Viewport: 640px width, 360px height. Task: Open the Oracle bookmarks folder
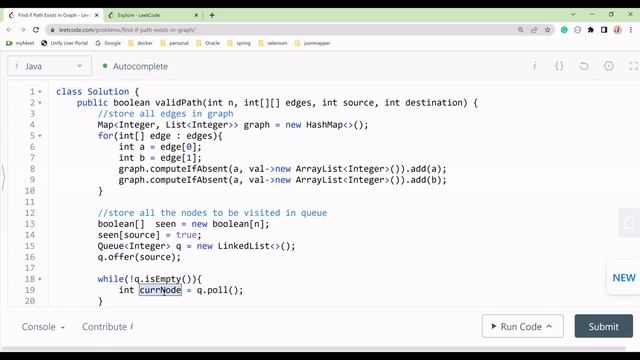(x=208, y=43)
